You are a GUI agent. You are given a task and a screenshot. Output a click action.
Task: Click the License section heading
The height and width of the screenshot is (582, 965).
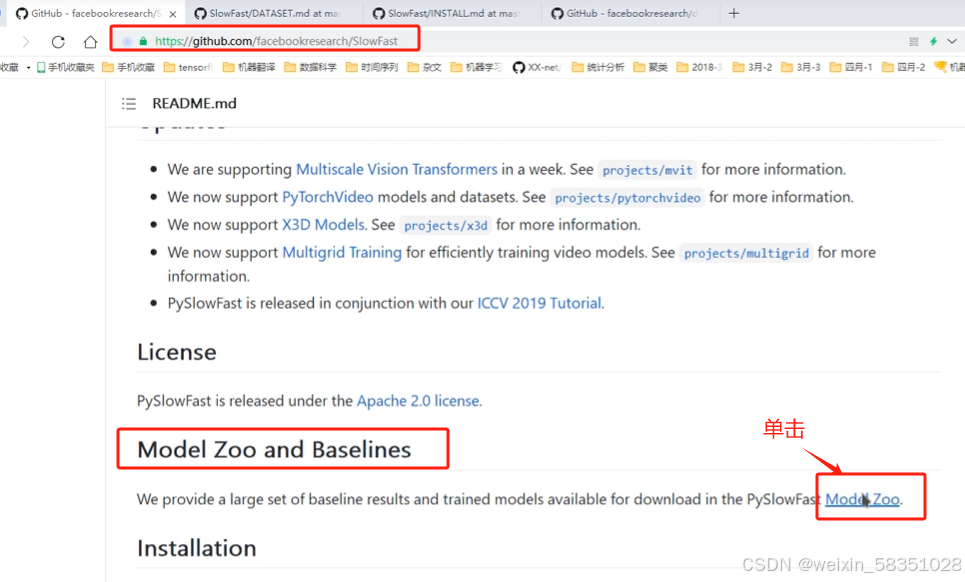(177, 353)
